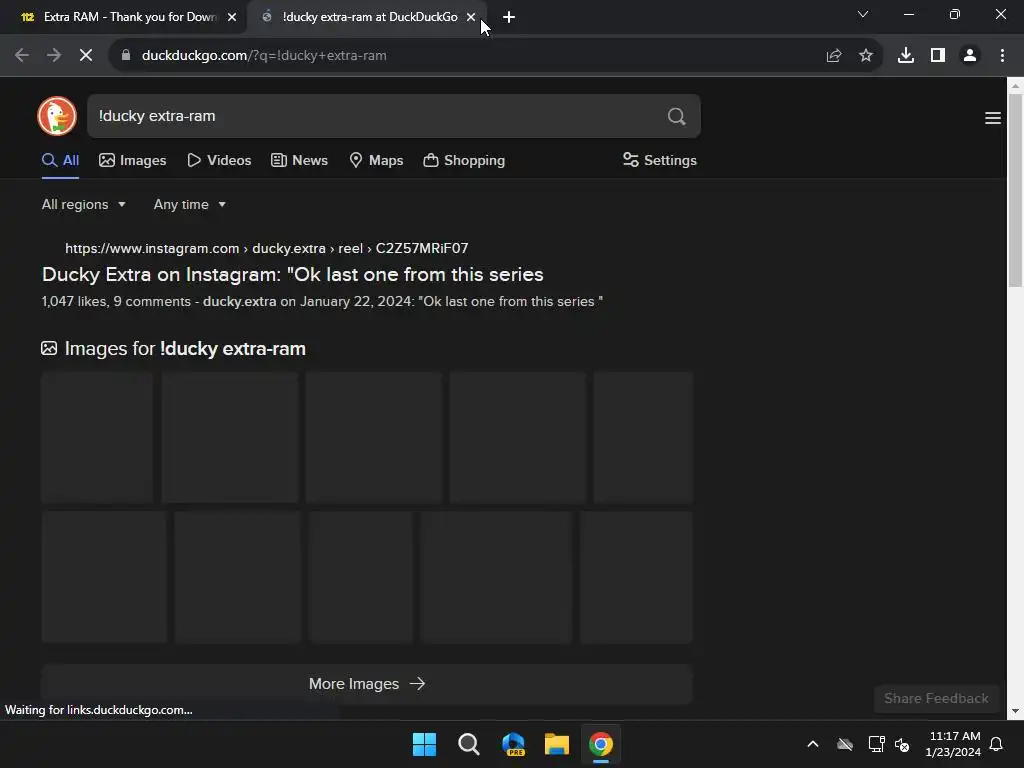Bookmark this tab with star icon
This screenshot has height=768, width=1024.
[x=866, y=56]
